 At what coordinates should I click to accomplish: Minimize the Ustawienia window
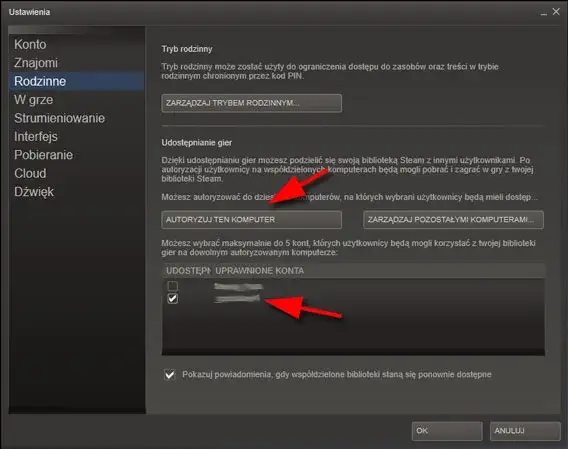tap(543, 13)
